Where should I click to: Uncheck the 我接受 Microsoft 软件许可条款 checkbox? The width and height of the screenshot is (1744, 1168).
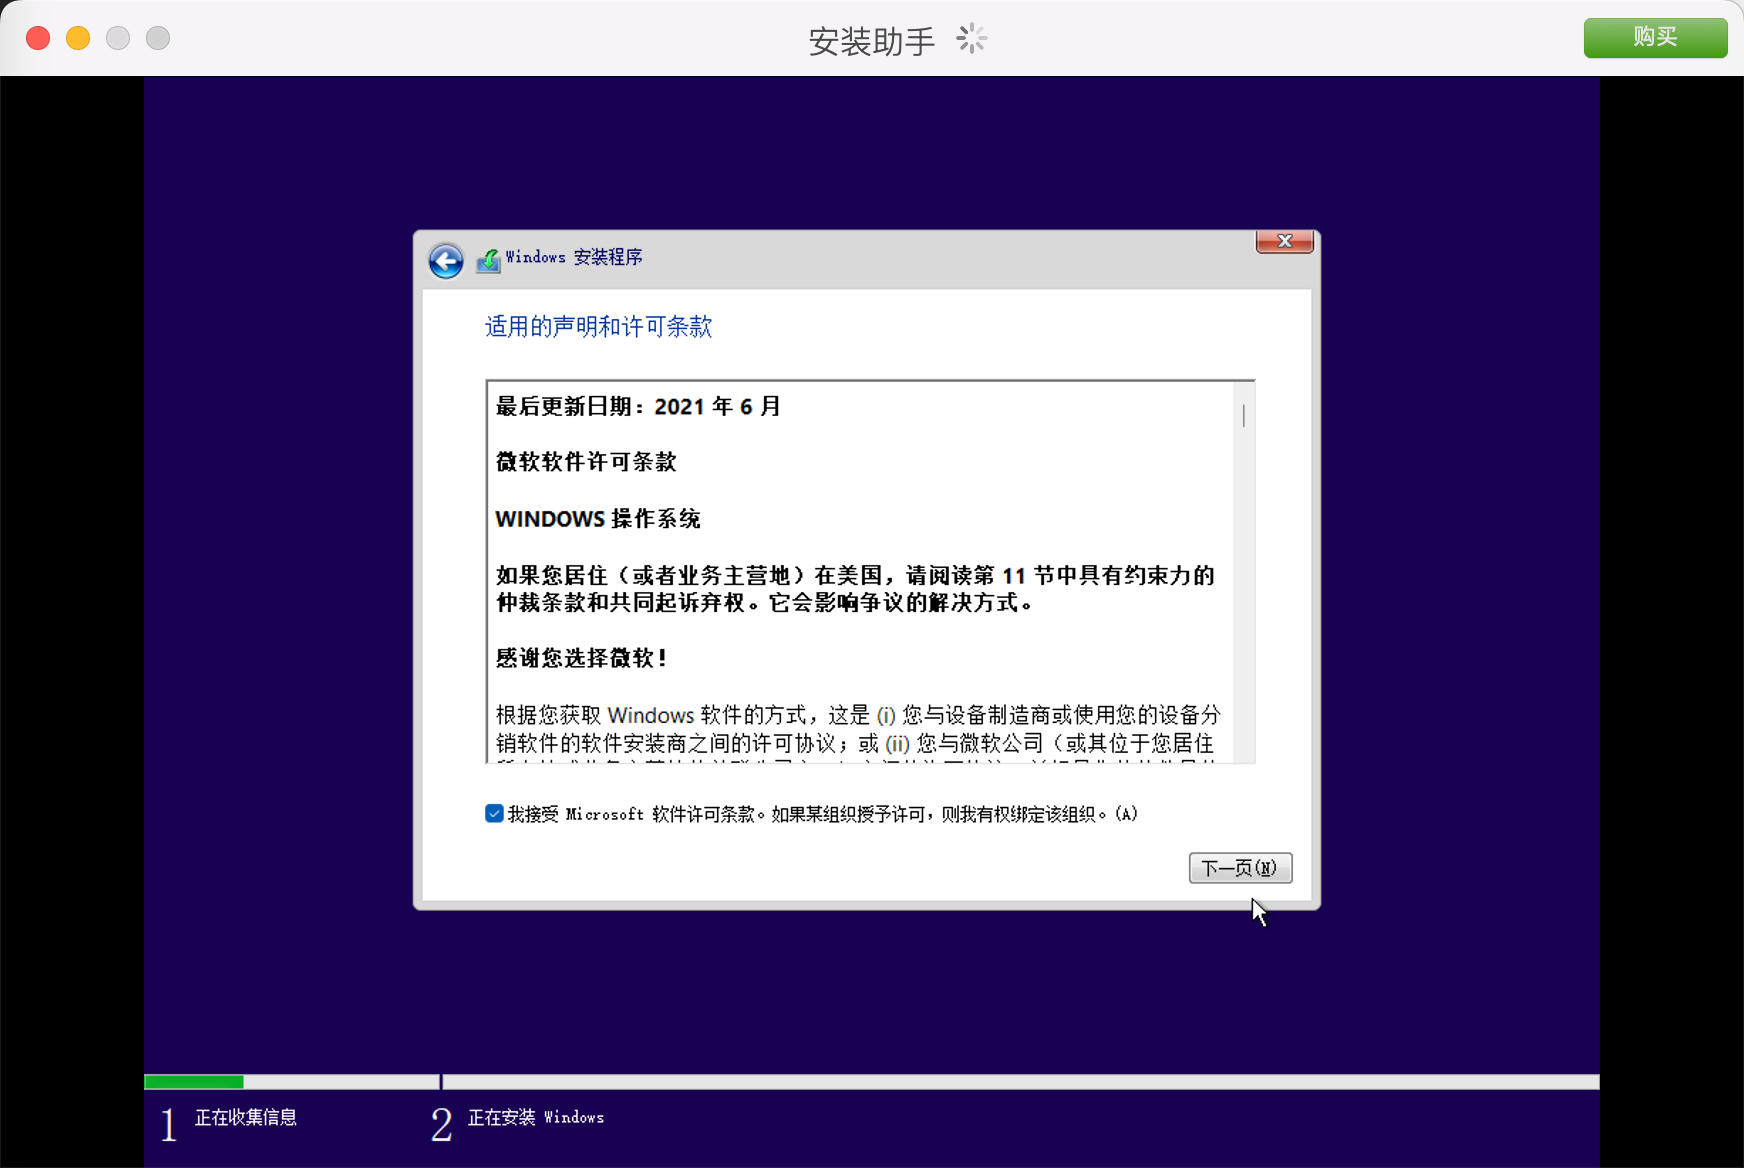[494, 813]
